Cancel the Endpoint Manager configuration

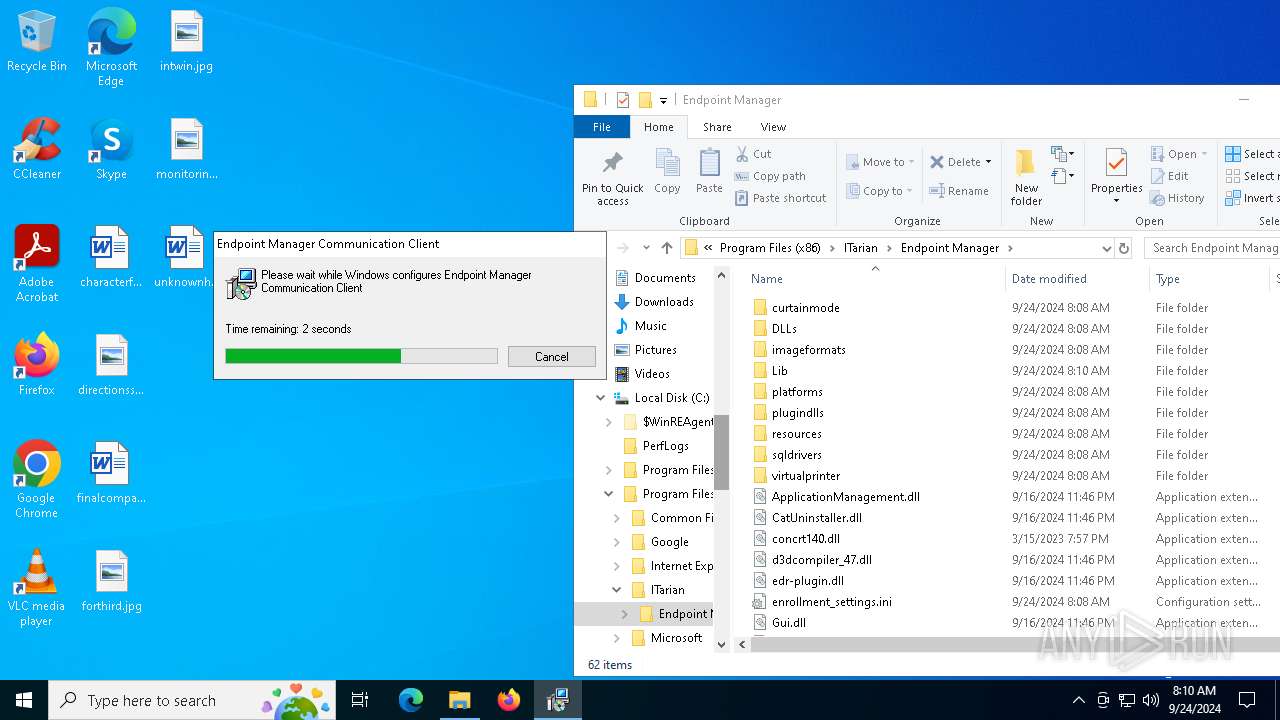point(551,357)
